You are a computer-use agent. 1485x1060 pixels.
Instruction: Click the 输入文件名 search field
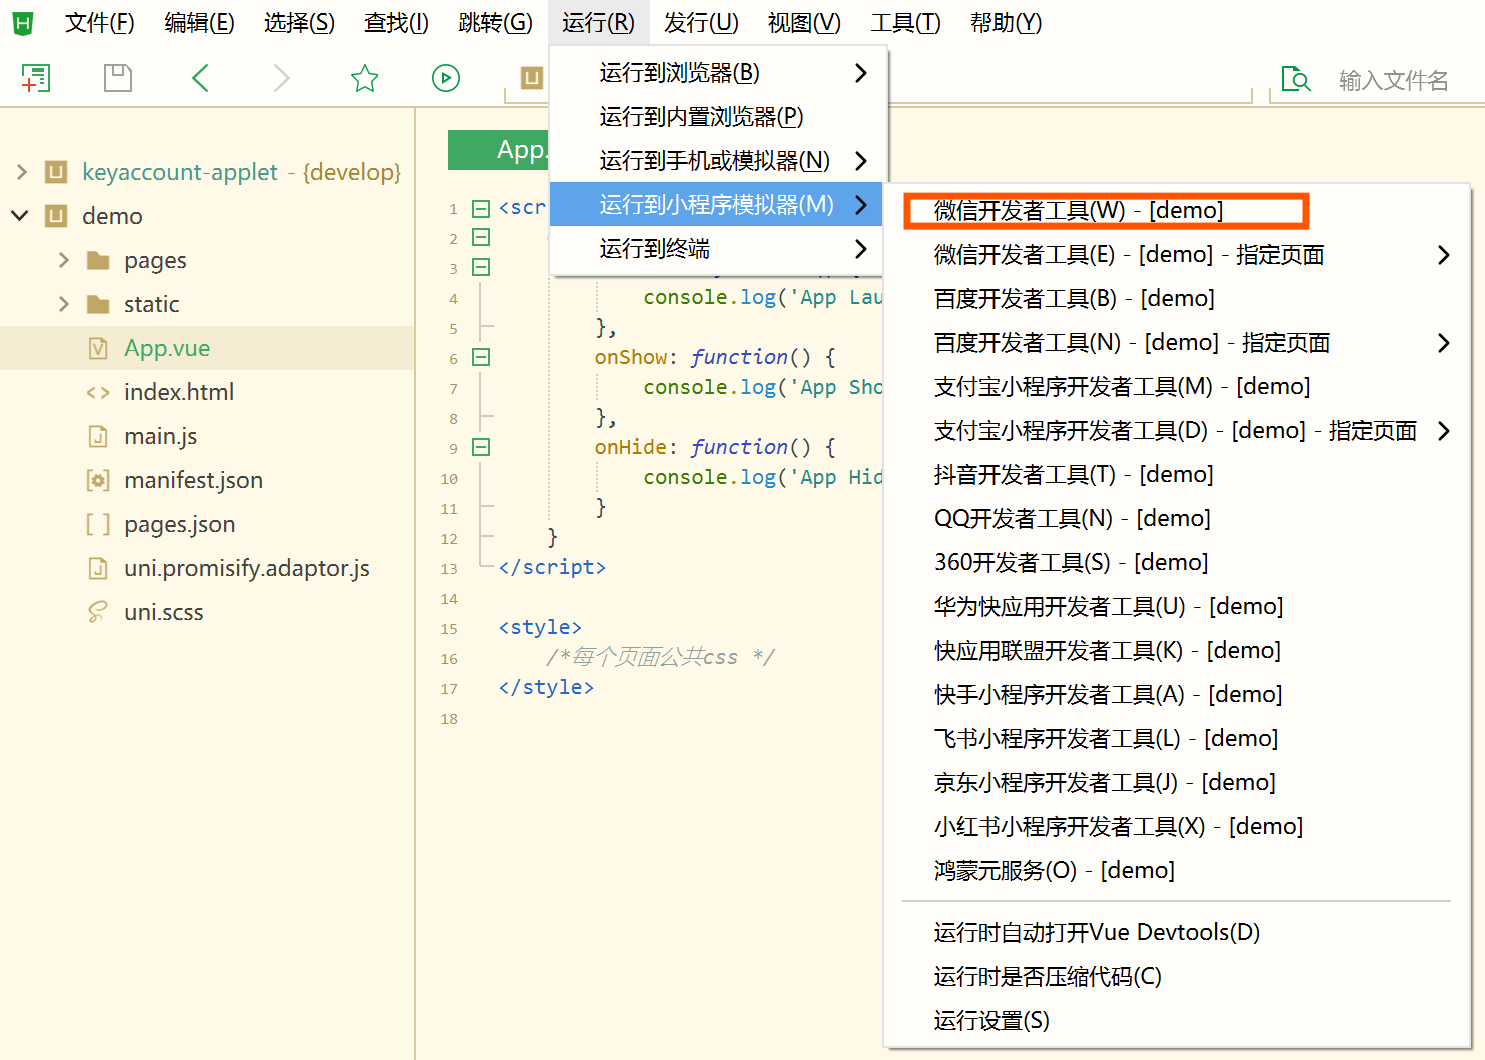(x=1393, y=80)
